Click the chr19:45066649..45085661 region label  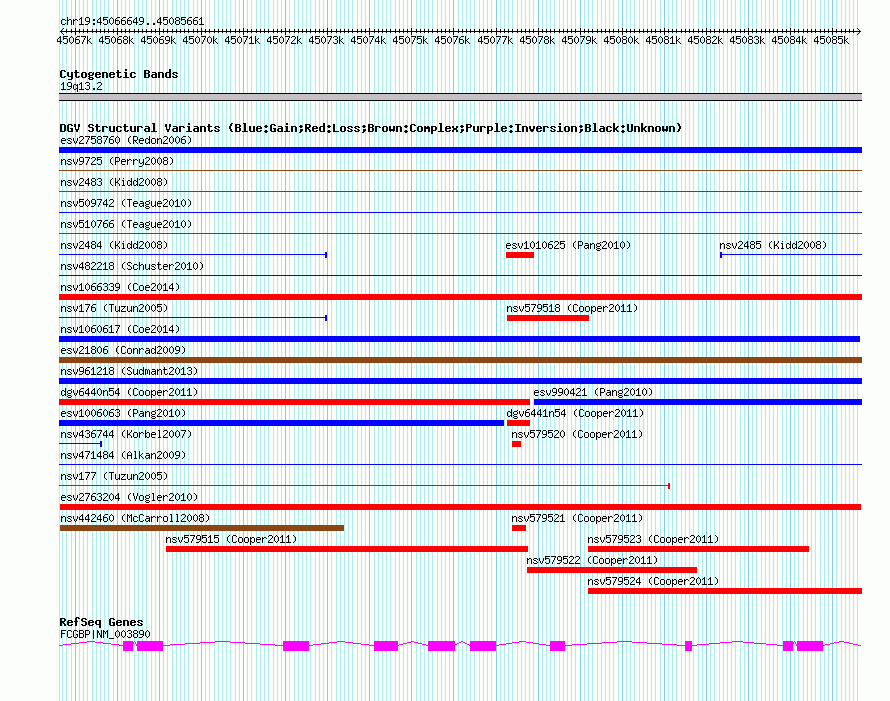pyautogui.click(x=132, y=21)
